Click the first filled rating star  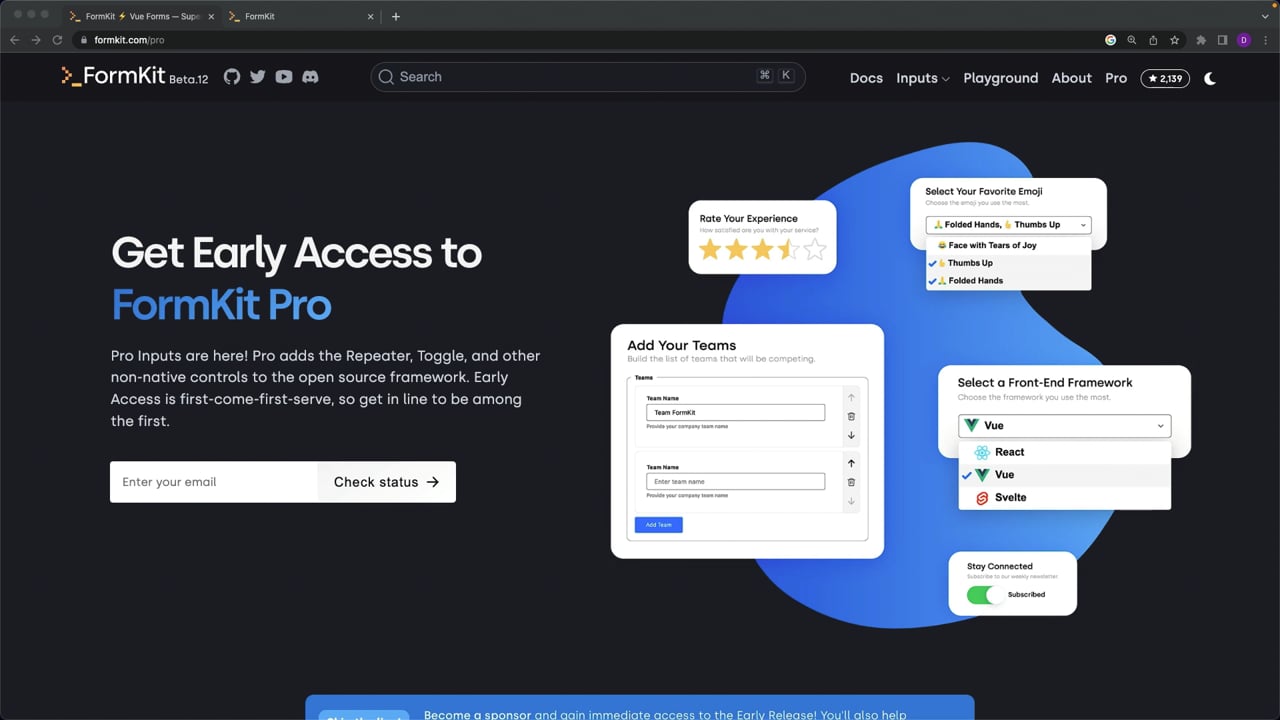coord(710,249)
